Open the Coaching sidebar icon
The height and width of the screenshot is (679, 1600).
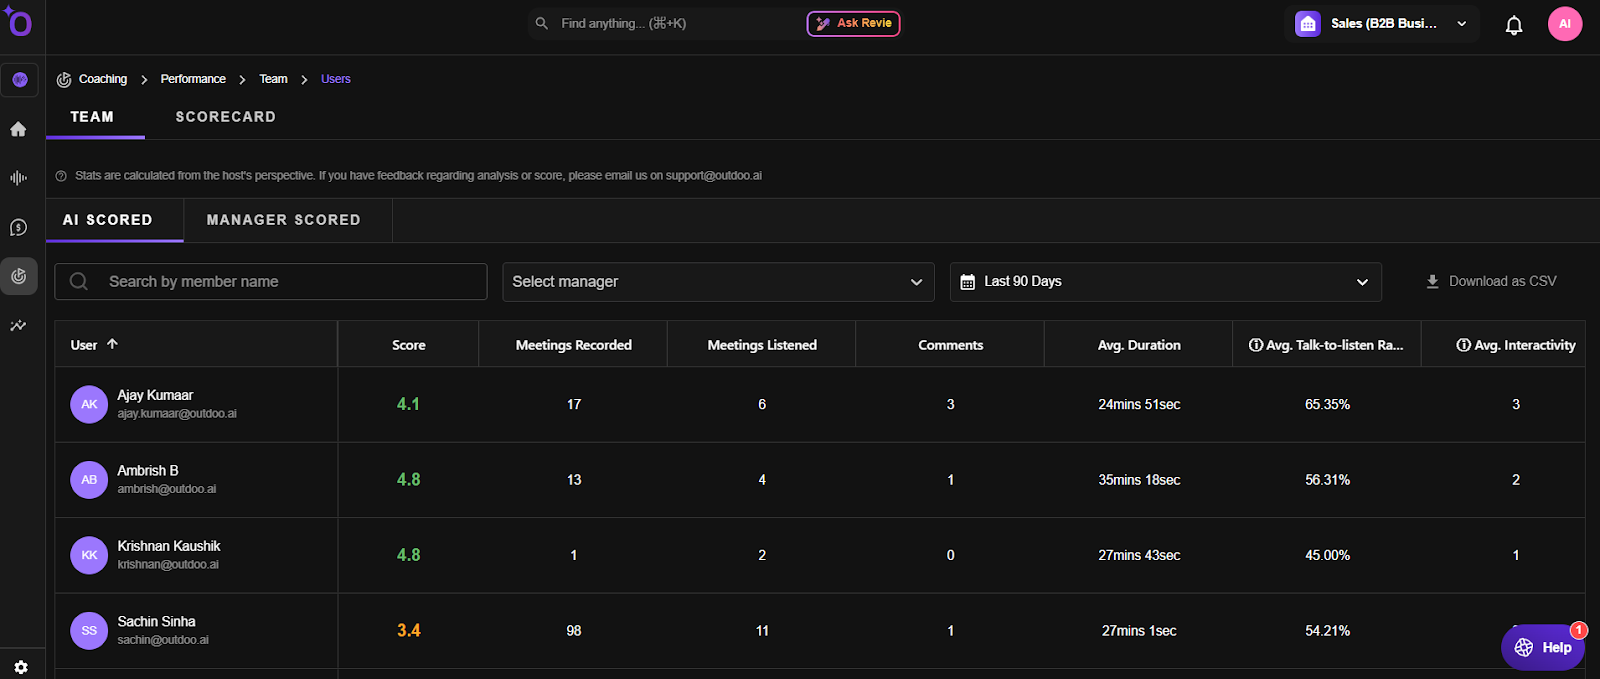(x=19, y=276)
